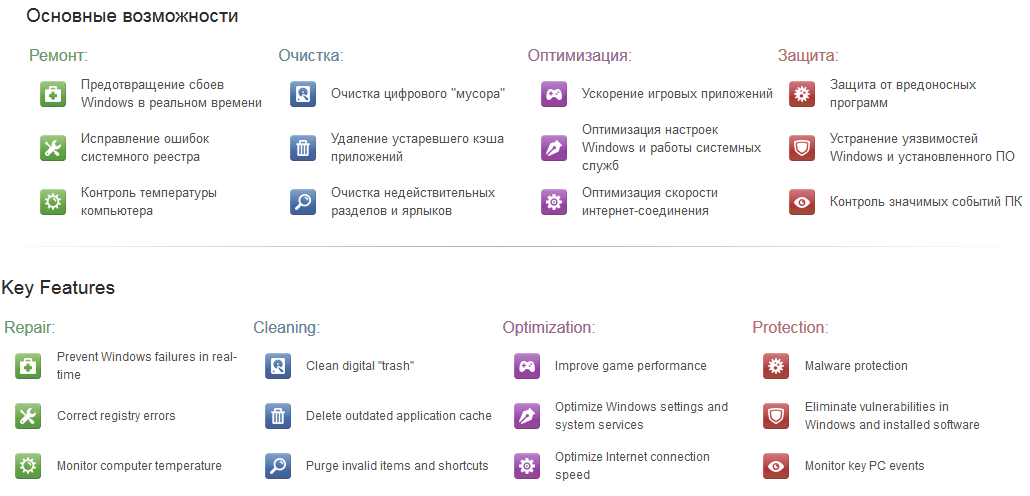Click the purple gamepad icon next to Ускорение игровых приложений
Image resolution: width=1030 pixels, height=496 pixels.
[554, 94]
